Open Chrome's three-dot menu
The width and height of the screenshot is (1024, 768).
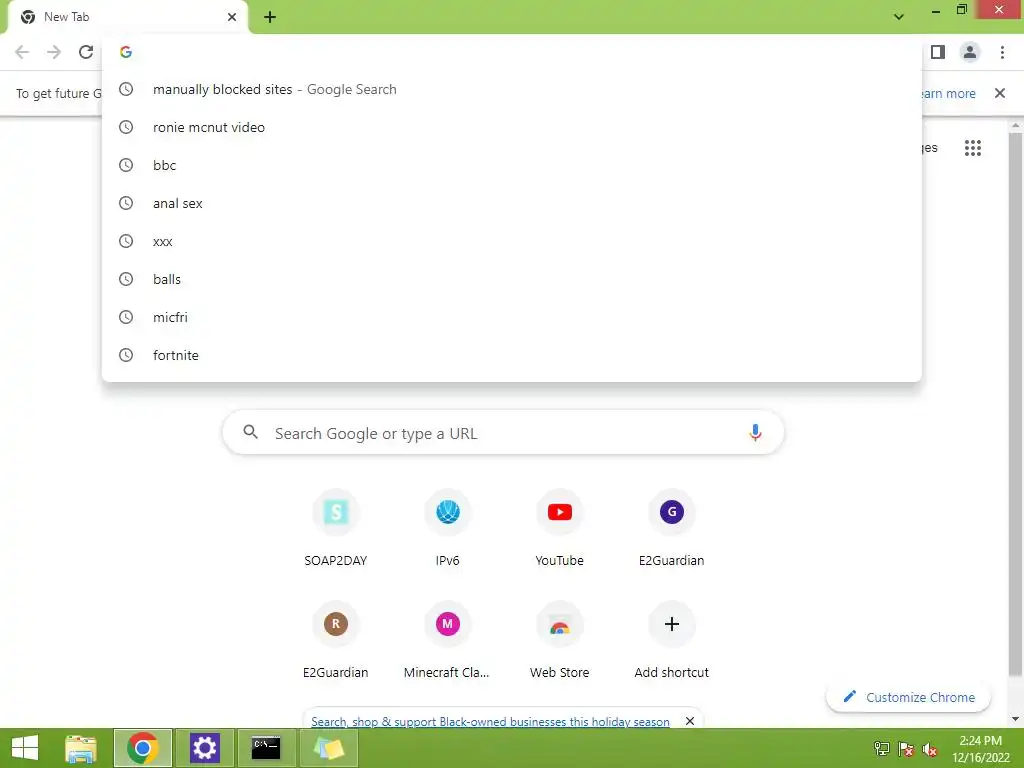click(x=1002, y=52)
